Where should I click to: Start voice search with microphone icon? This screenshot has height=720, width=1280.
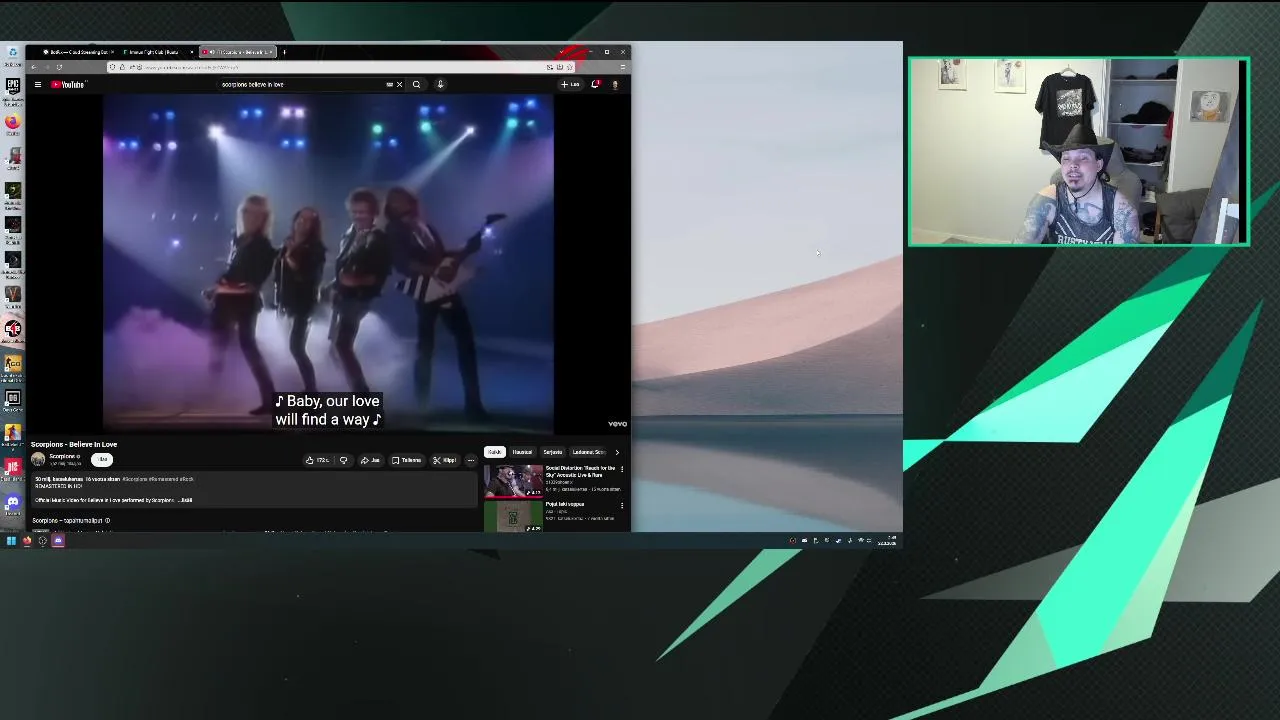point(440,84)
